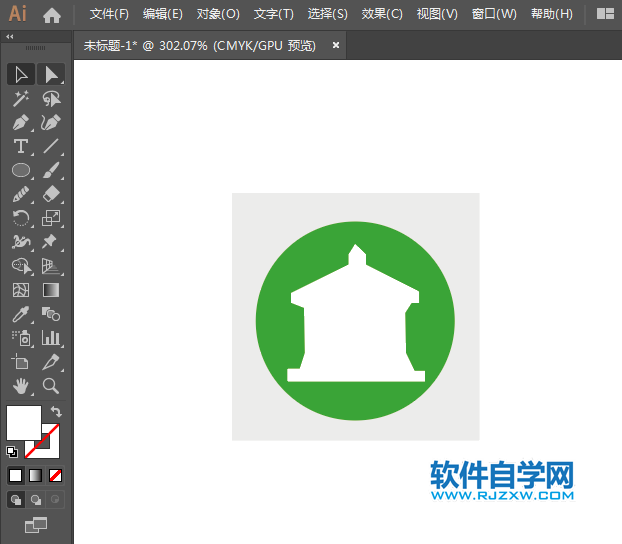Open the arrange documents workspace switcher

605,14
